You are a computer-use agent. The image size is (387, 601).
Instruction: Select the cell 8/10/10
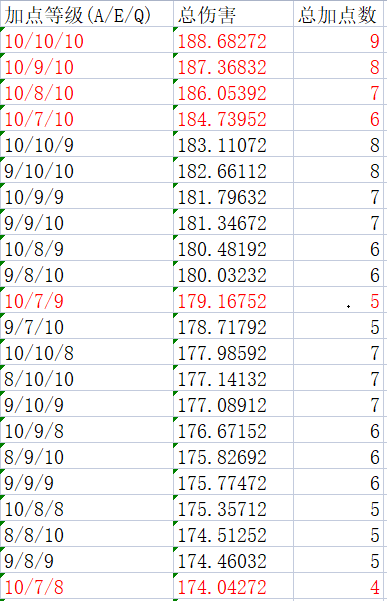[x=87, y=379]
